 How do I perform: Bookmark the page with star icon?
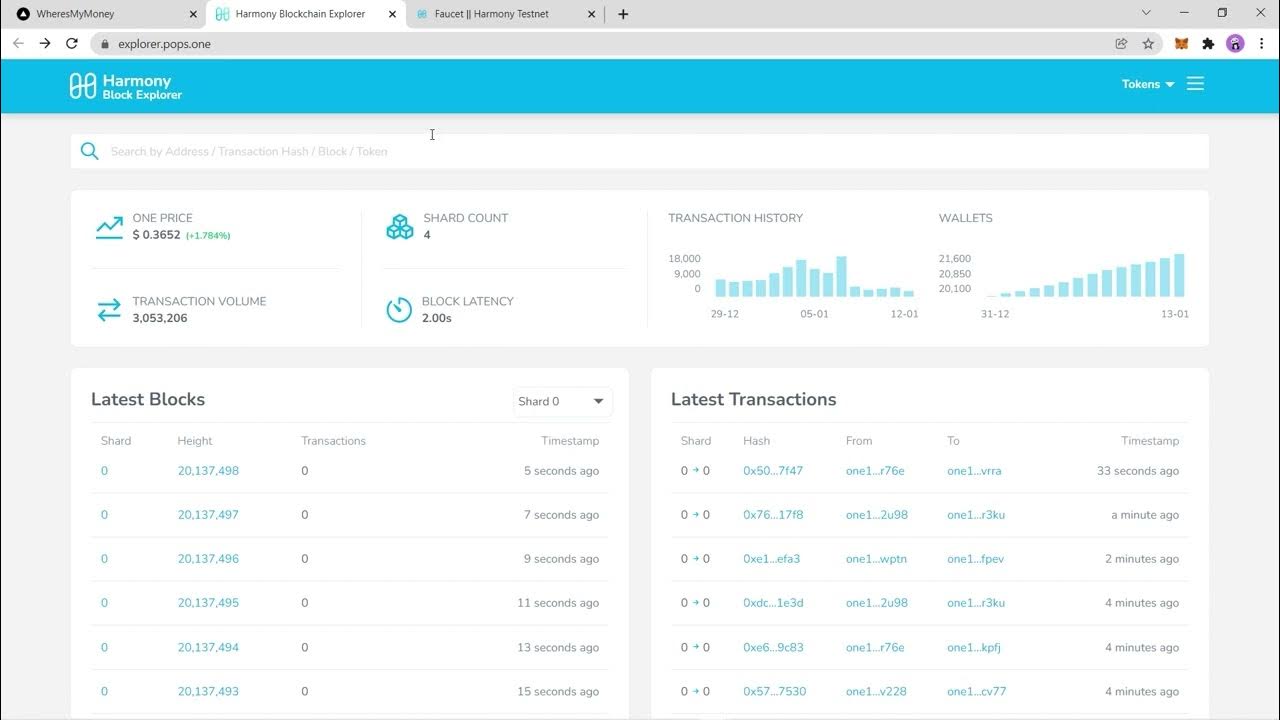pos(1148,43)
